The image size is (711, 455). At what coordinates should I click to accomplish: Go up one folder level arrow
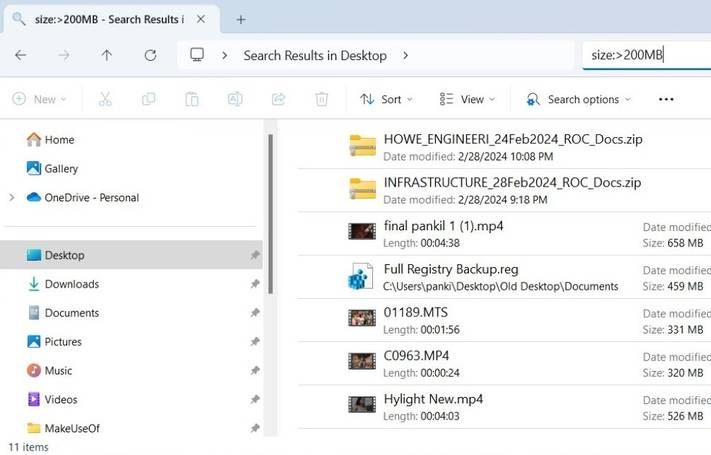[x=107, y=55]
